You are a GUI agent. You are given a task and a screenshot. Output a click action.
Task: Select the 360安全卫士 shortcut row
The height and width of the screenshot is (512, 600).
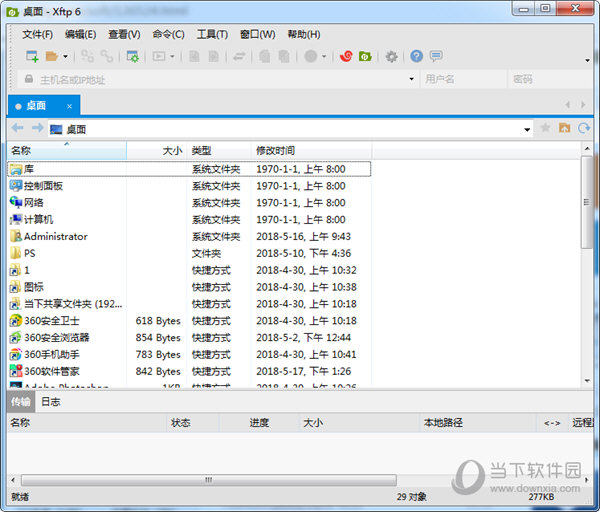coord(189,321)
